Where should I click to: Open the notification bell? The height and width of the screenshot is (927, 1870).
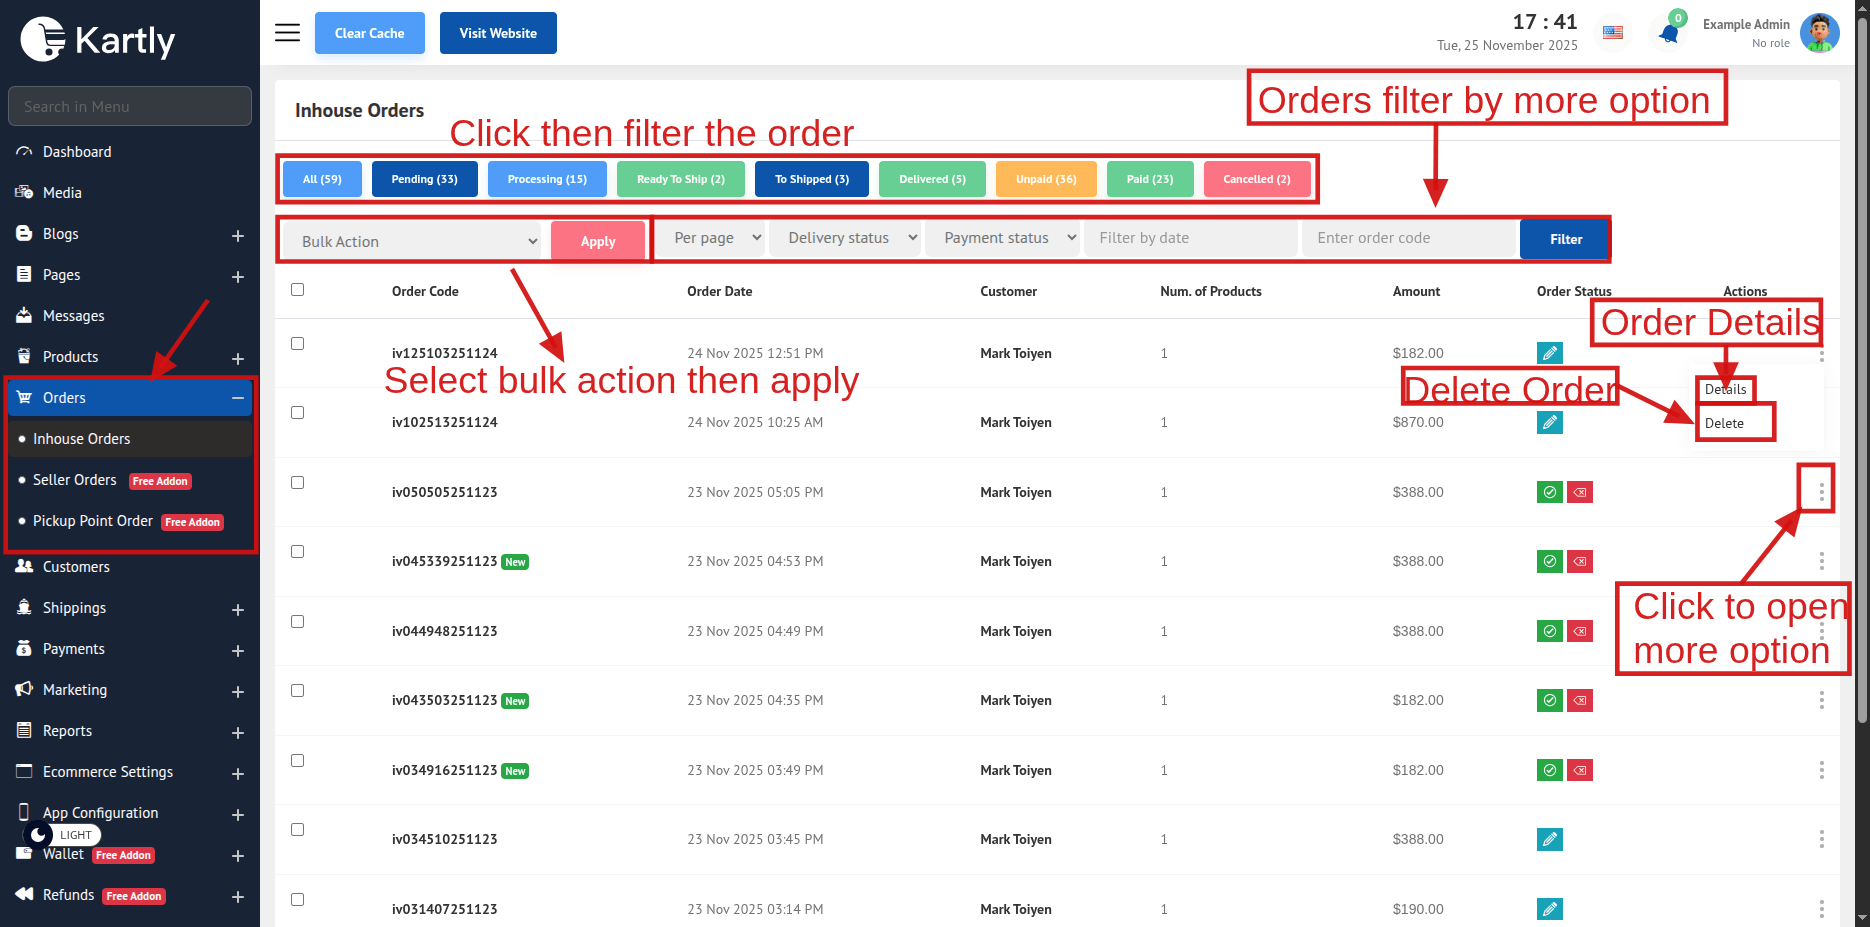pyautogui.click(x=1668, y=33)
